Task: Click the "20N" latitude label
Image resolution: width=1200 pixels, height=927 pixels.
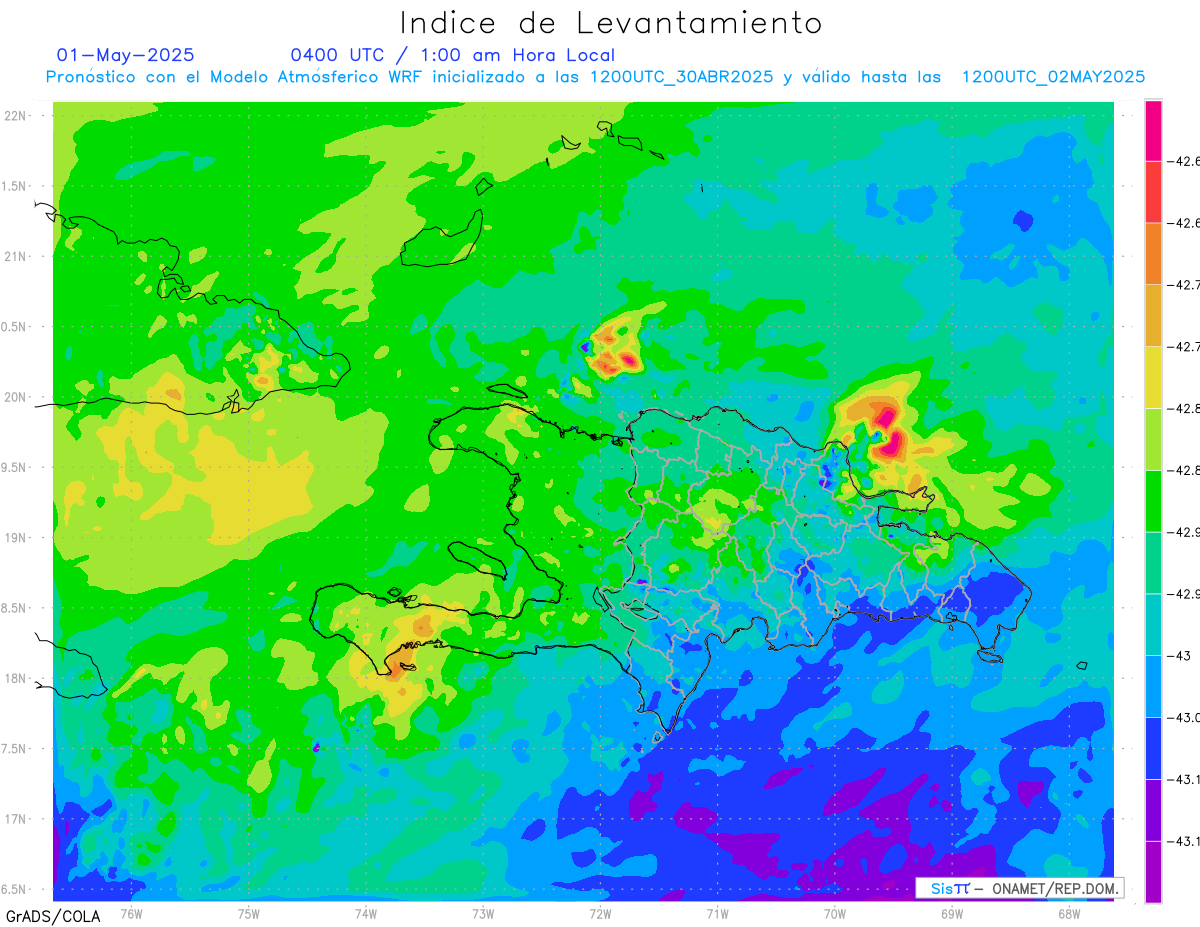Action: (x=16, y=397)
